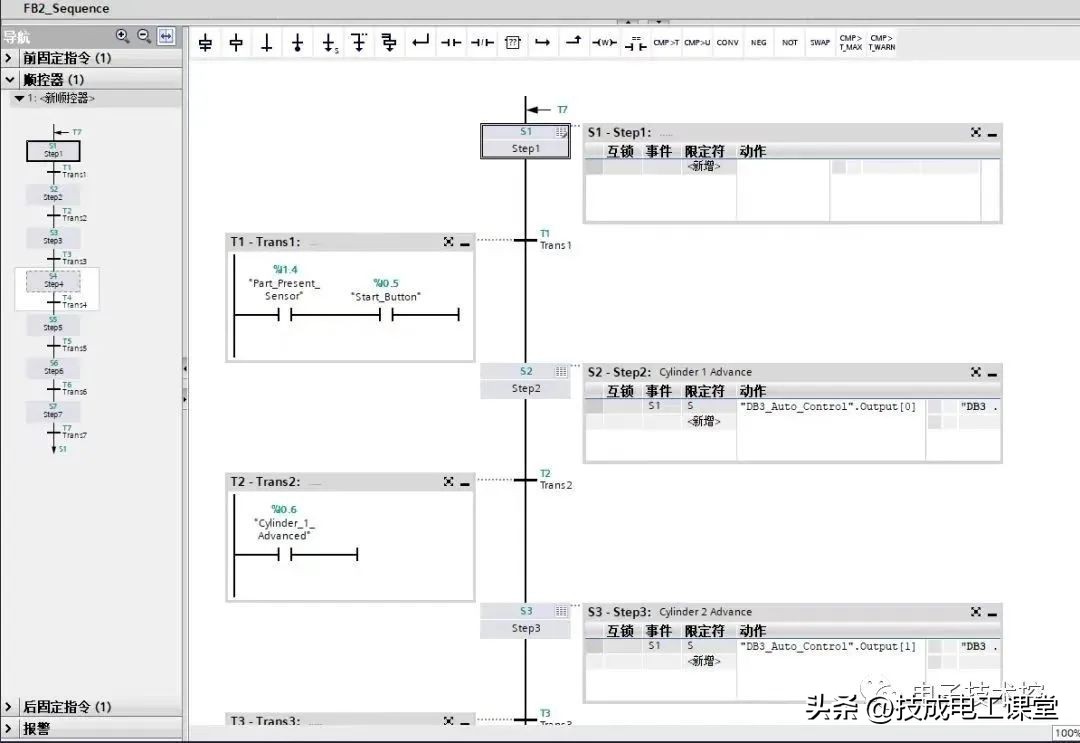This screenshot has height=743, width=1080.
Task: Select the 互锁 tab in S2-Step2 panel
Action: (620, 391)
